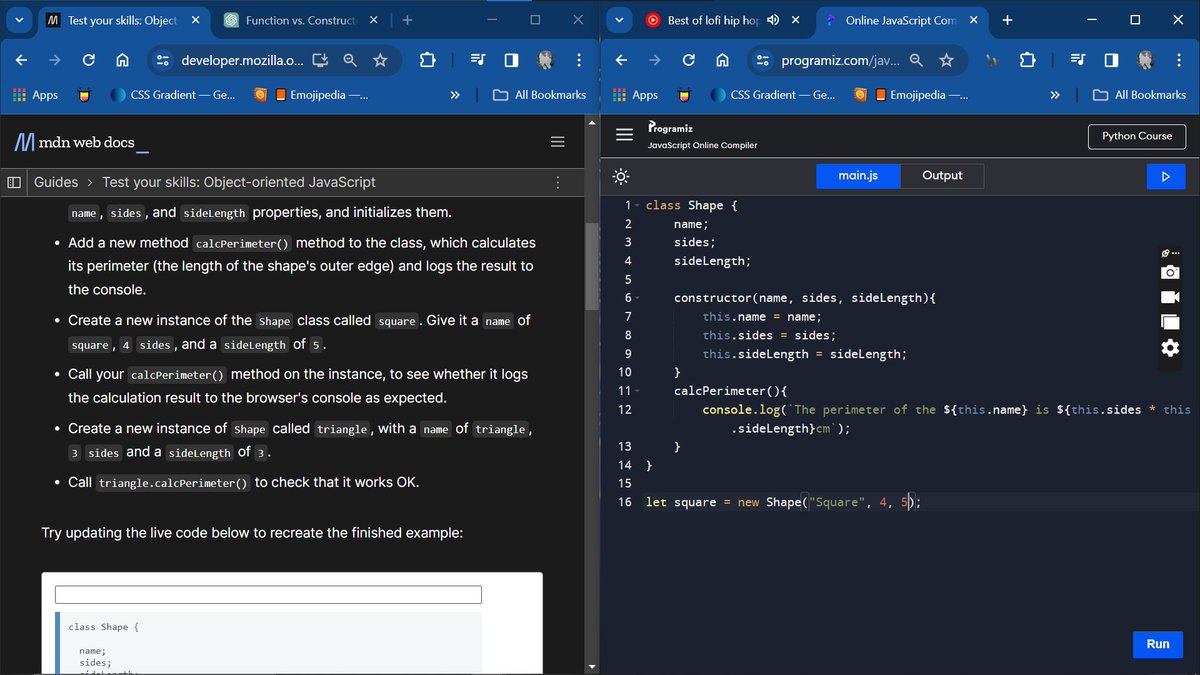Open CSS Gradient bookmark in MDN window

click(x=173, y=95)
